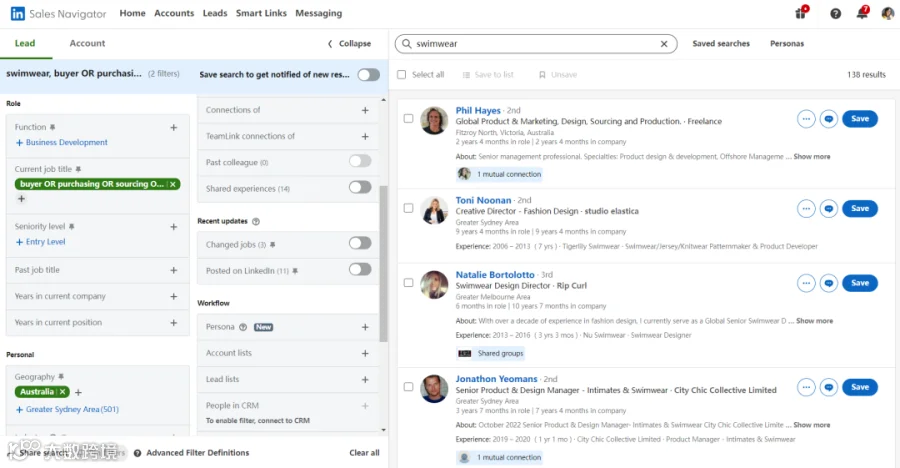Toggle the Shared experiences filter
Screen dimensions: 900x468
tap(360, 187)
